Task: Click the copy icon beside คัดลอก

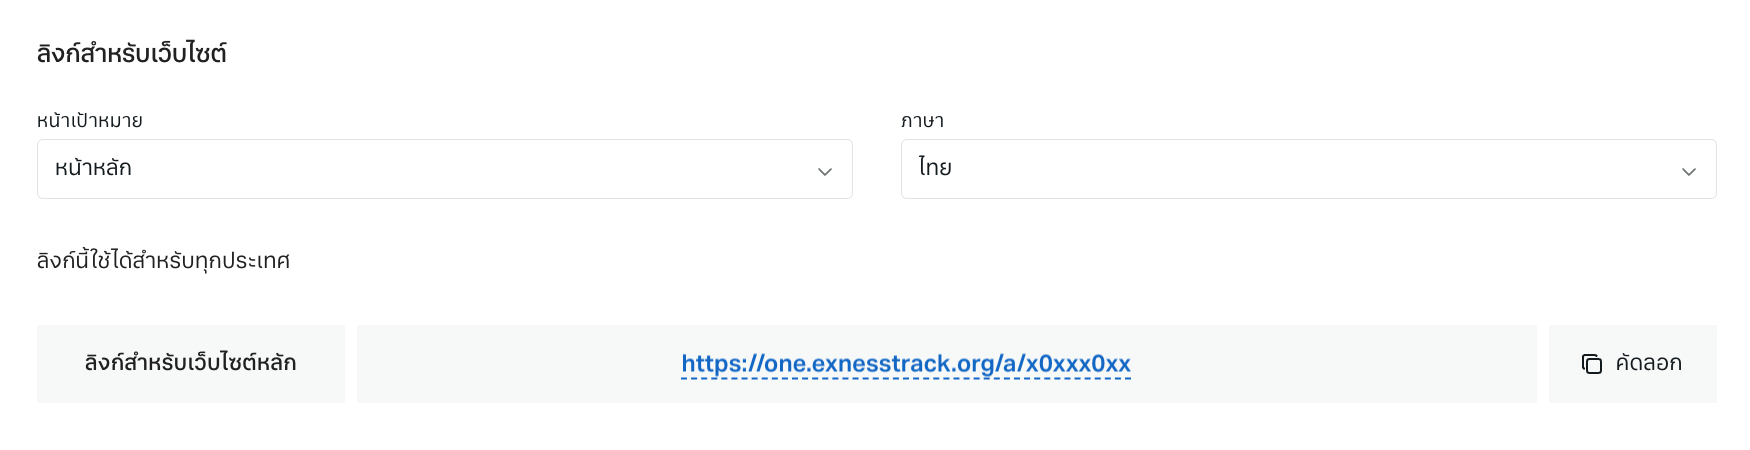Action: coord(1591,364)
